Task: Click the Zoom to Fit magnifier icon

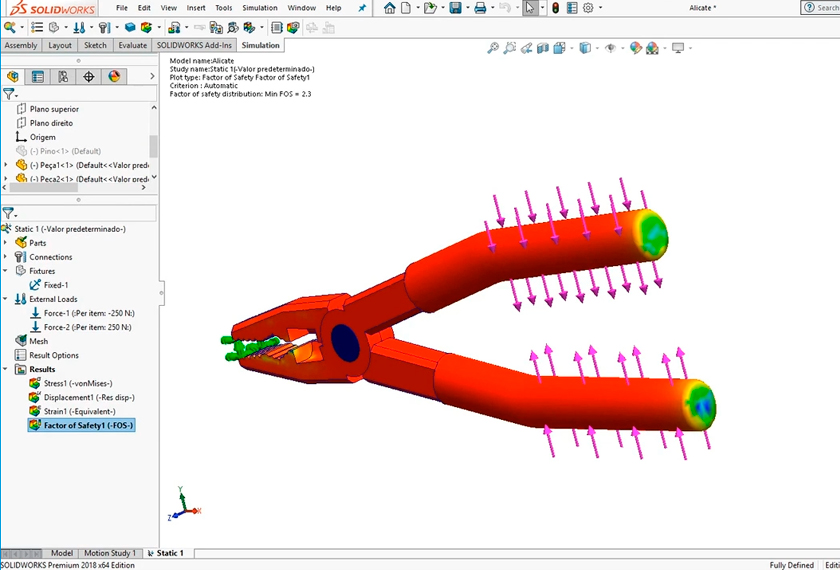Action: (x=493, y=48)
